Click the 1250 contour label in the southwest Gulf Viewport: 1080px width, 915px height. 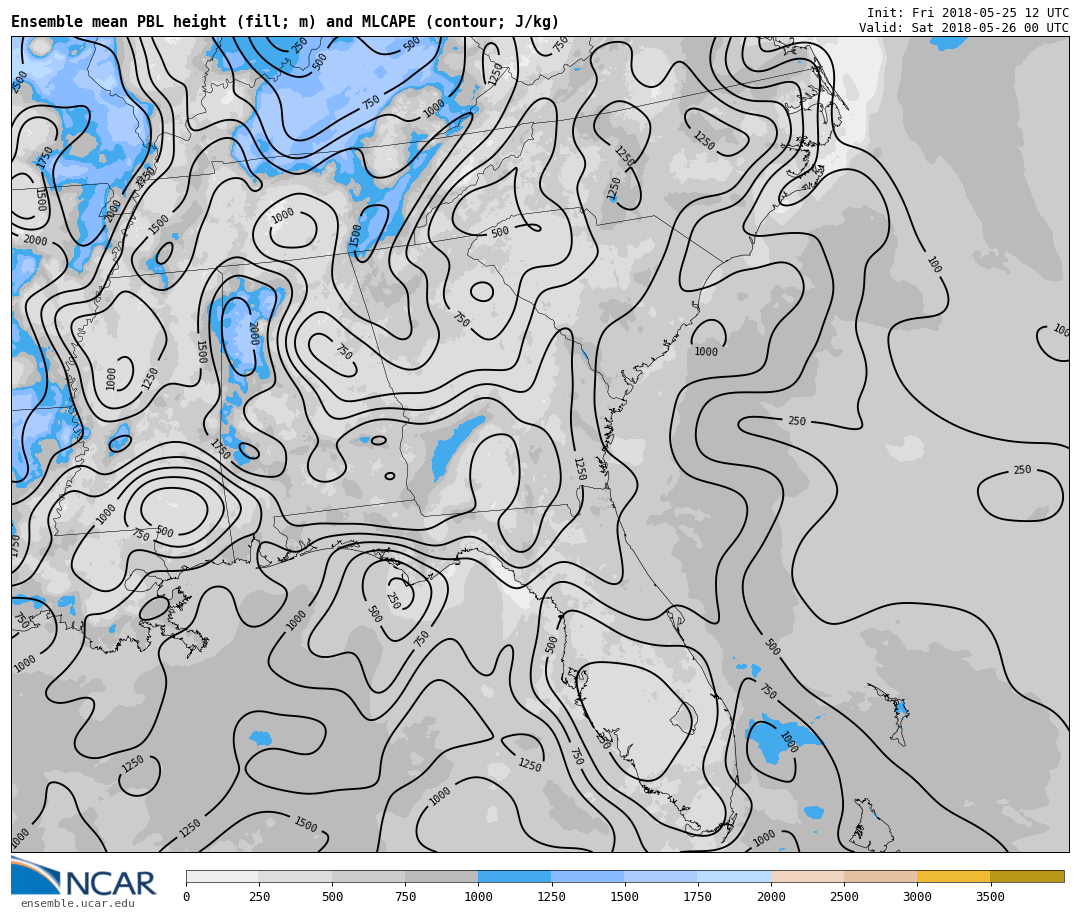132,764
